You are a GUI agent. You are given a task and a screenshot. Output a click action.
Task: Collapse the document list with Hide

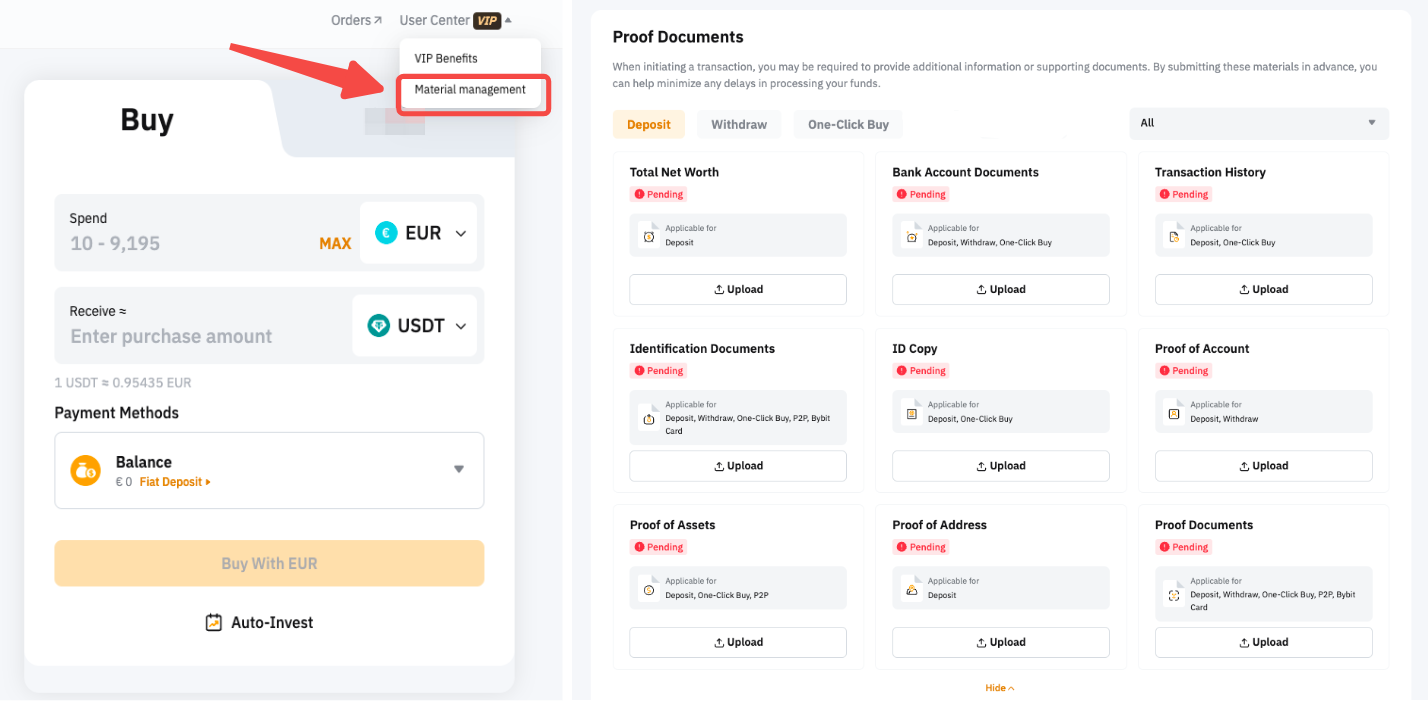tap(999, 688)
